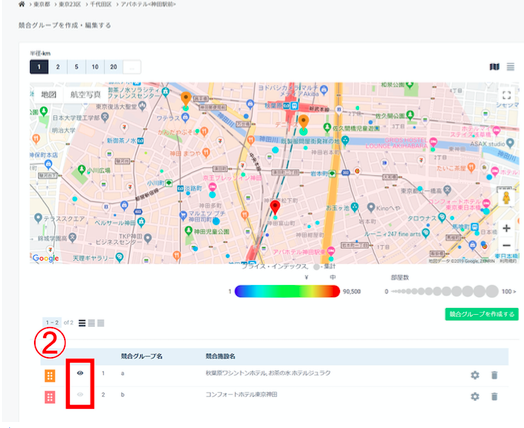
Task: Click 秋葉原ワシントンホテル facilities text in row a
Action: (x=268, y=373)
